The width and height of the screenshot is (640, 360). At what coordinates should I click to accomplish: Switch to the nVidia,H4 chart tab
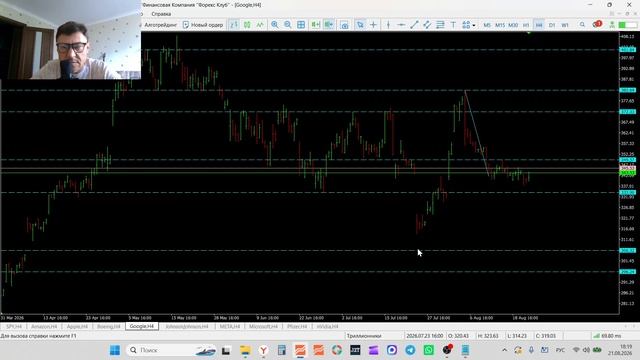[327, 327]
